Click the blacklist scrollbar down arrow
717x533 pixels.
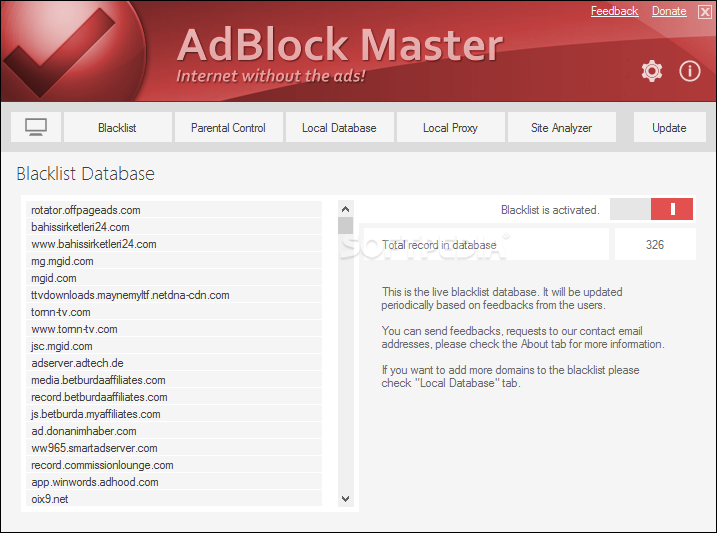[346, 499]
